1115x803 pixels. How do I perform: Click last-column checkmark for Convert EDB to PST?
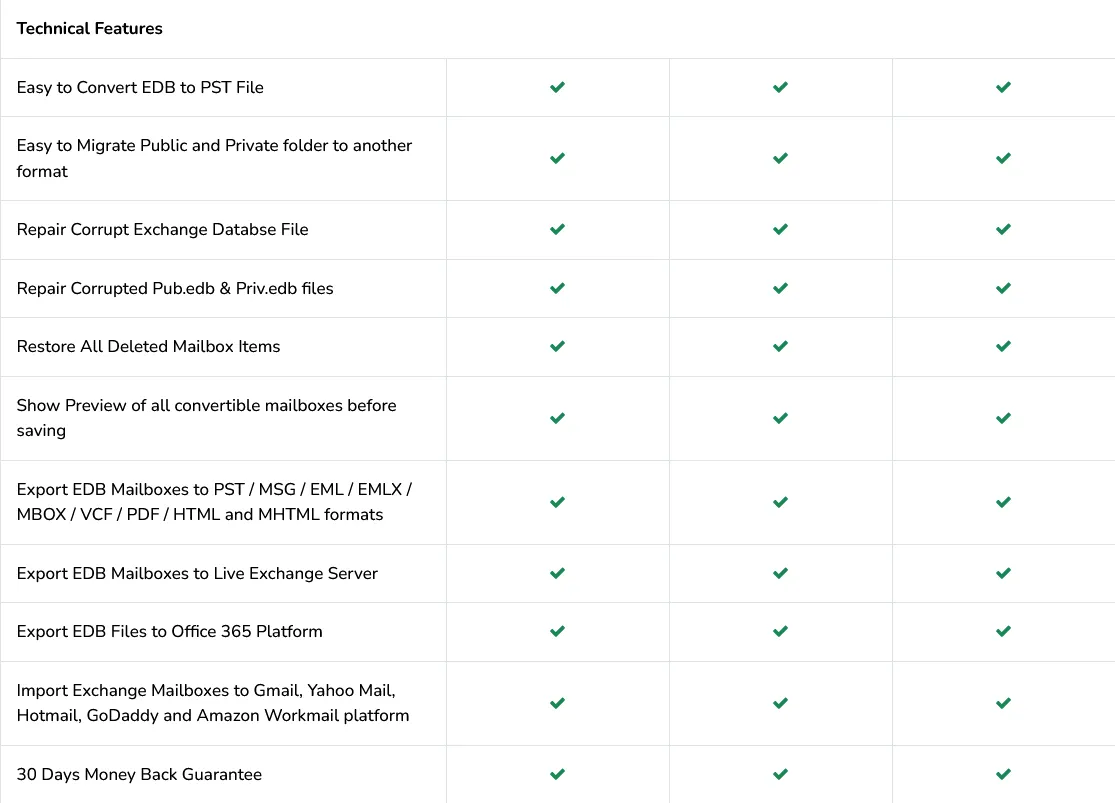coord(1003,87)
